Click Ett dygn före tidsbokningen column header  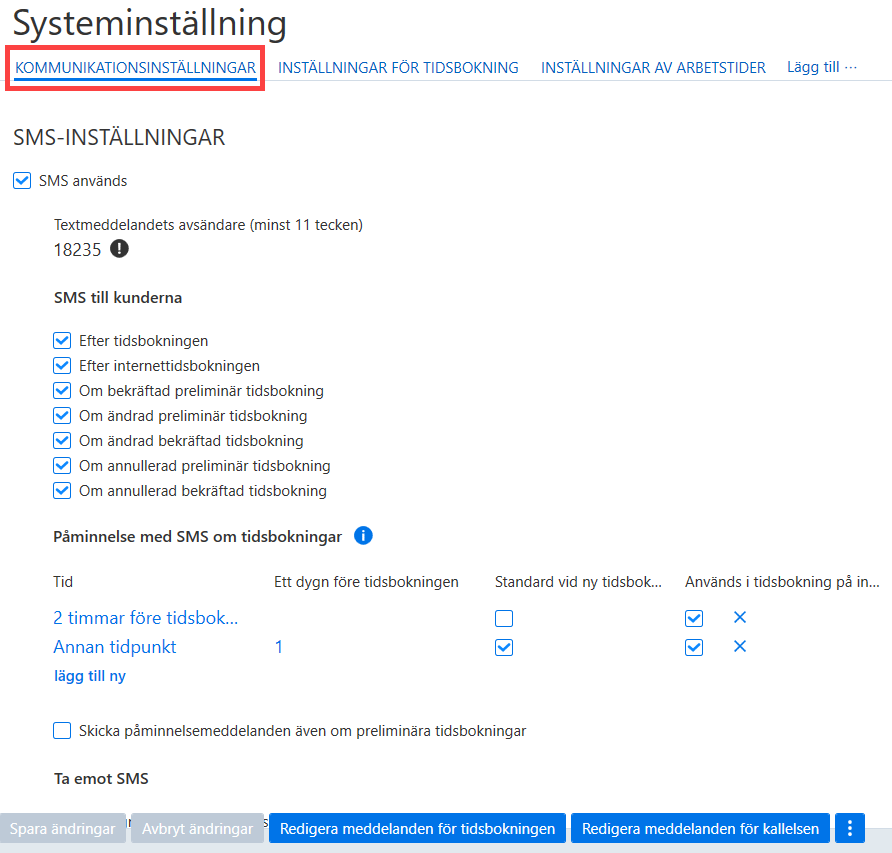point(366,582)
